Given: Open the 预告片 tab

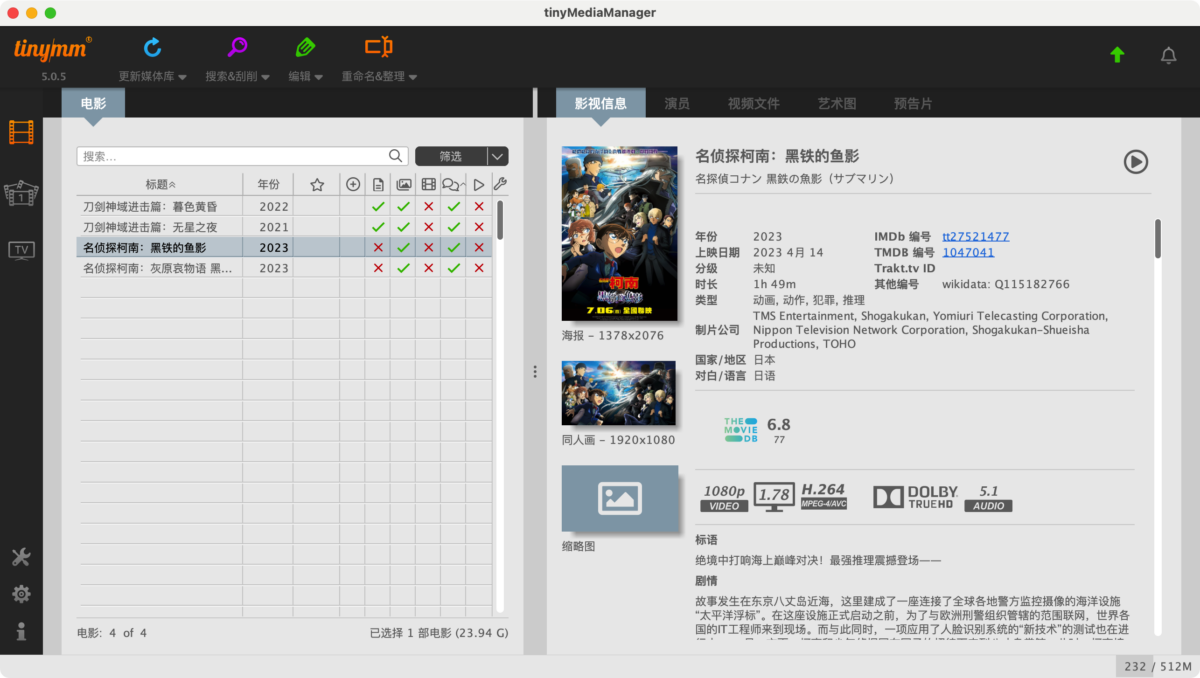Looking at the screenshot, I should [913, 103].
